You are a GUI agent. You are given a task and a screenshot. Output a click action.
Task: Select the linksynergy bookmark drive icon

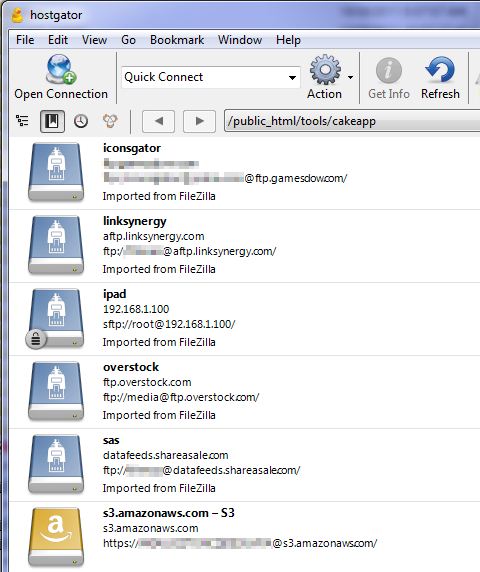click(56, 245)
